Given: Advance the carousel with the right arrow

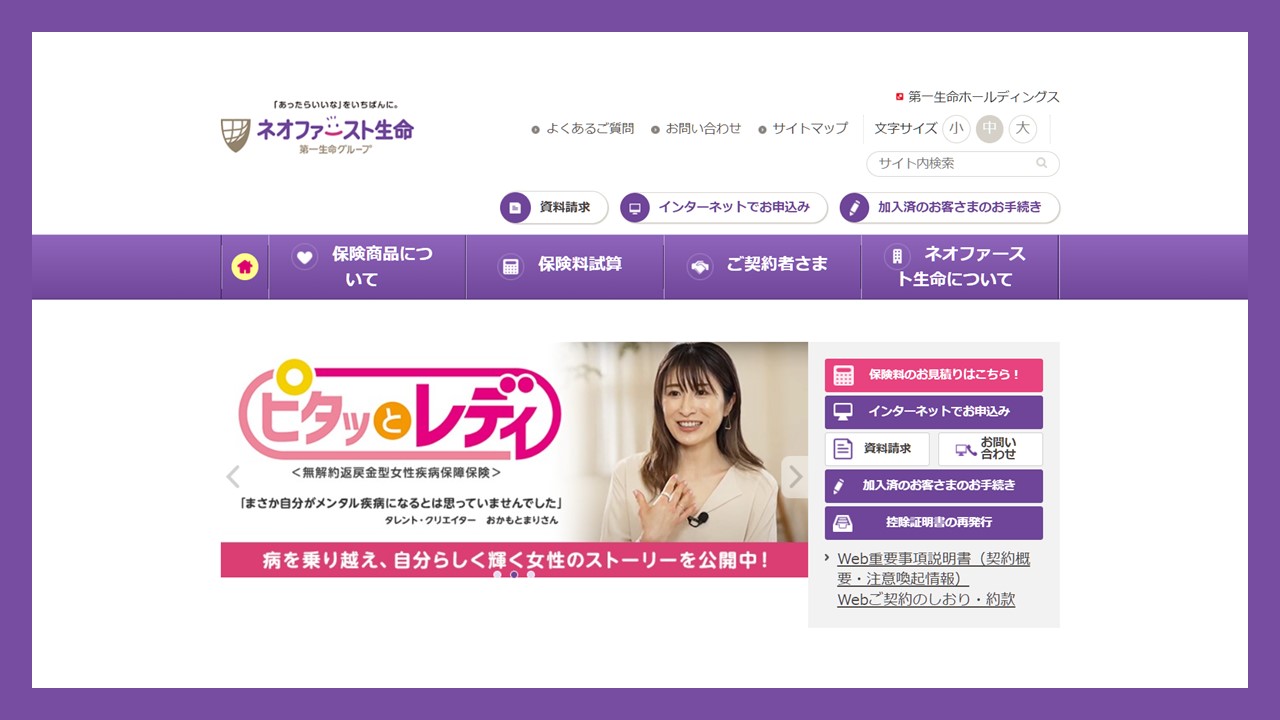Looking at the screenshot, I should click(795, 477).
